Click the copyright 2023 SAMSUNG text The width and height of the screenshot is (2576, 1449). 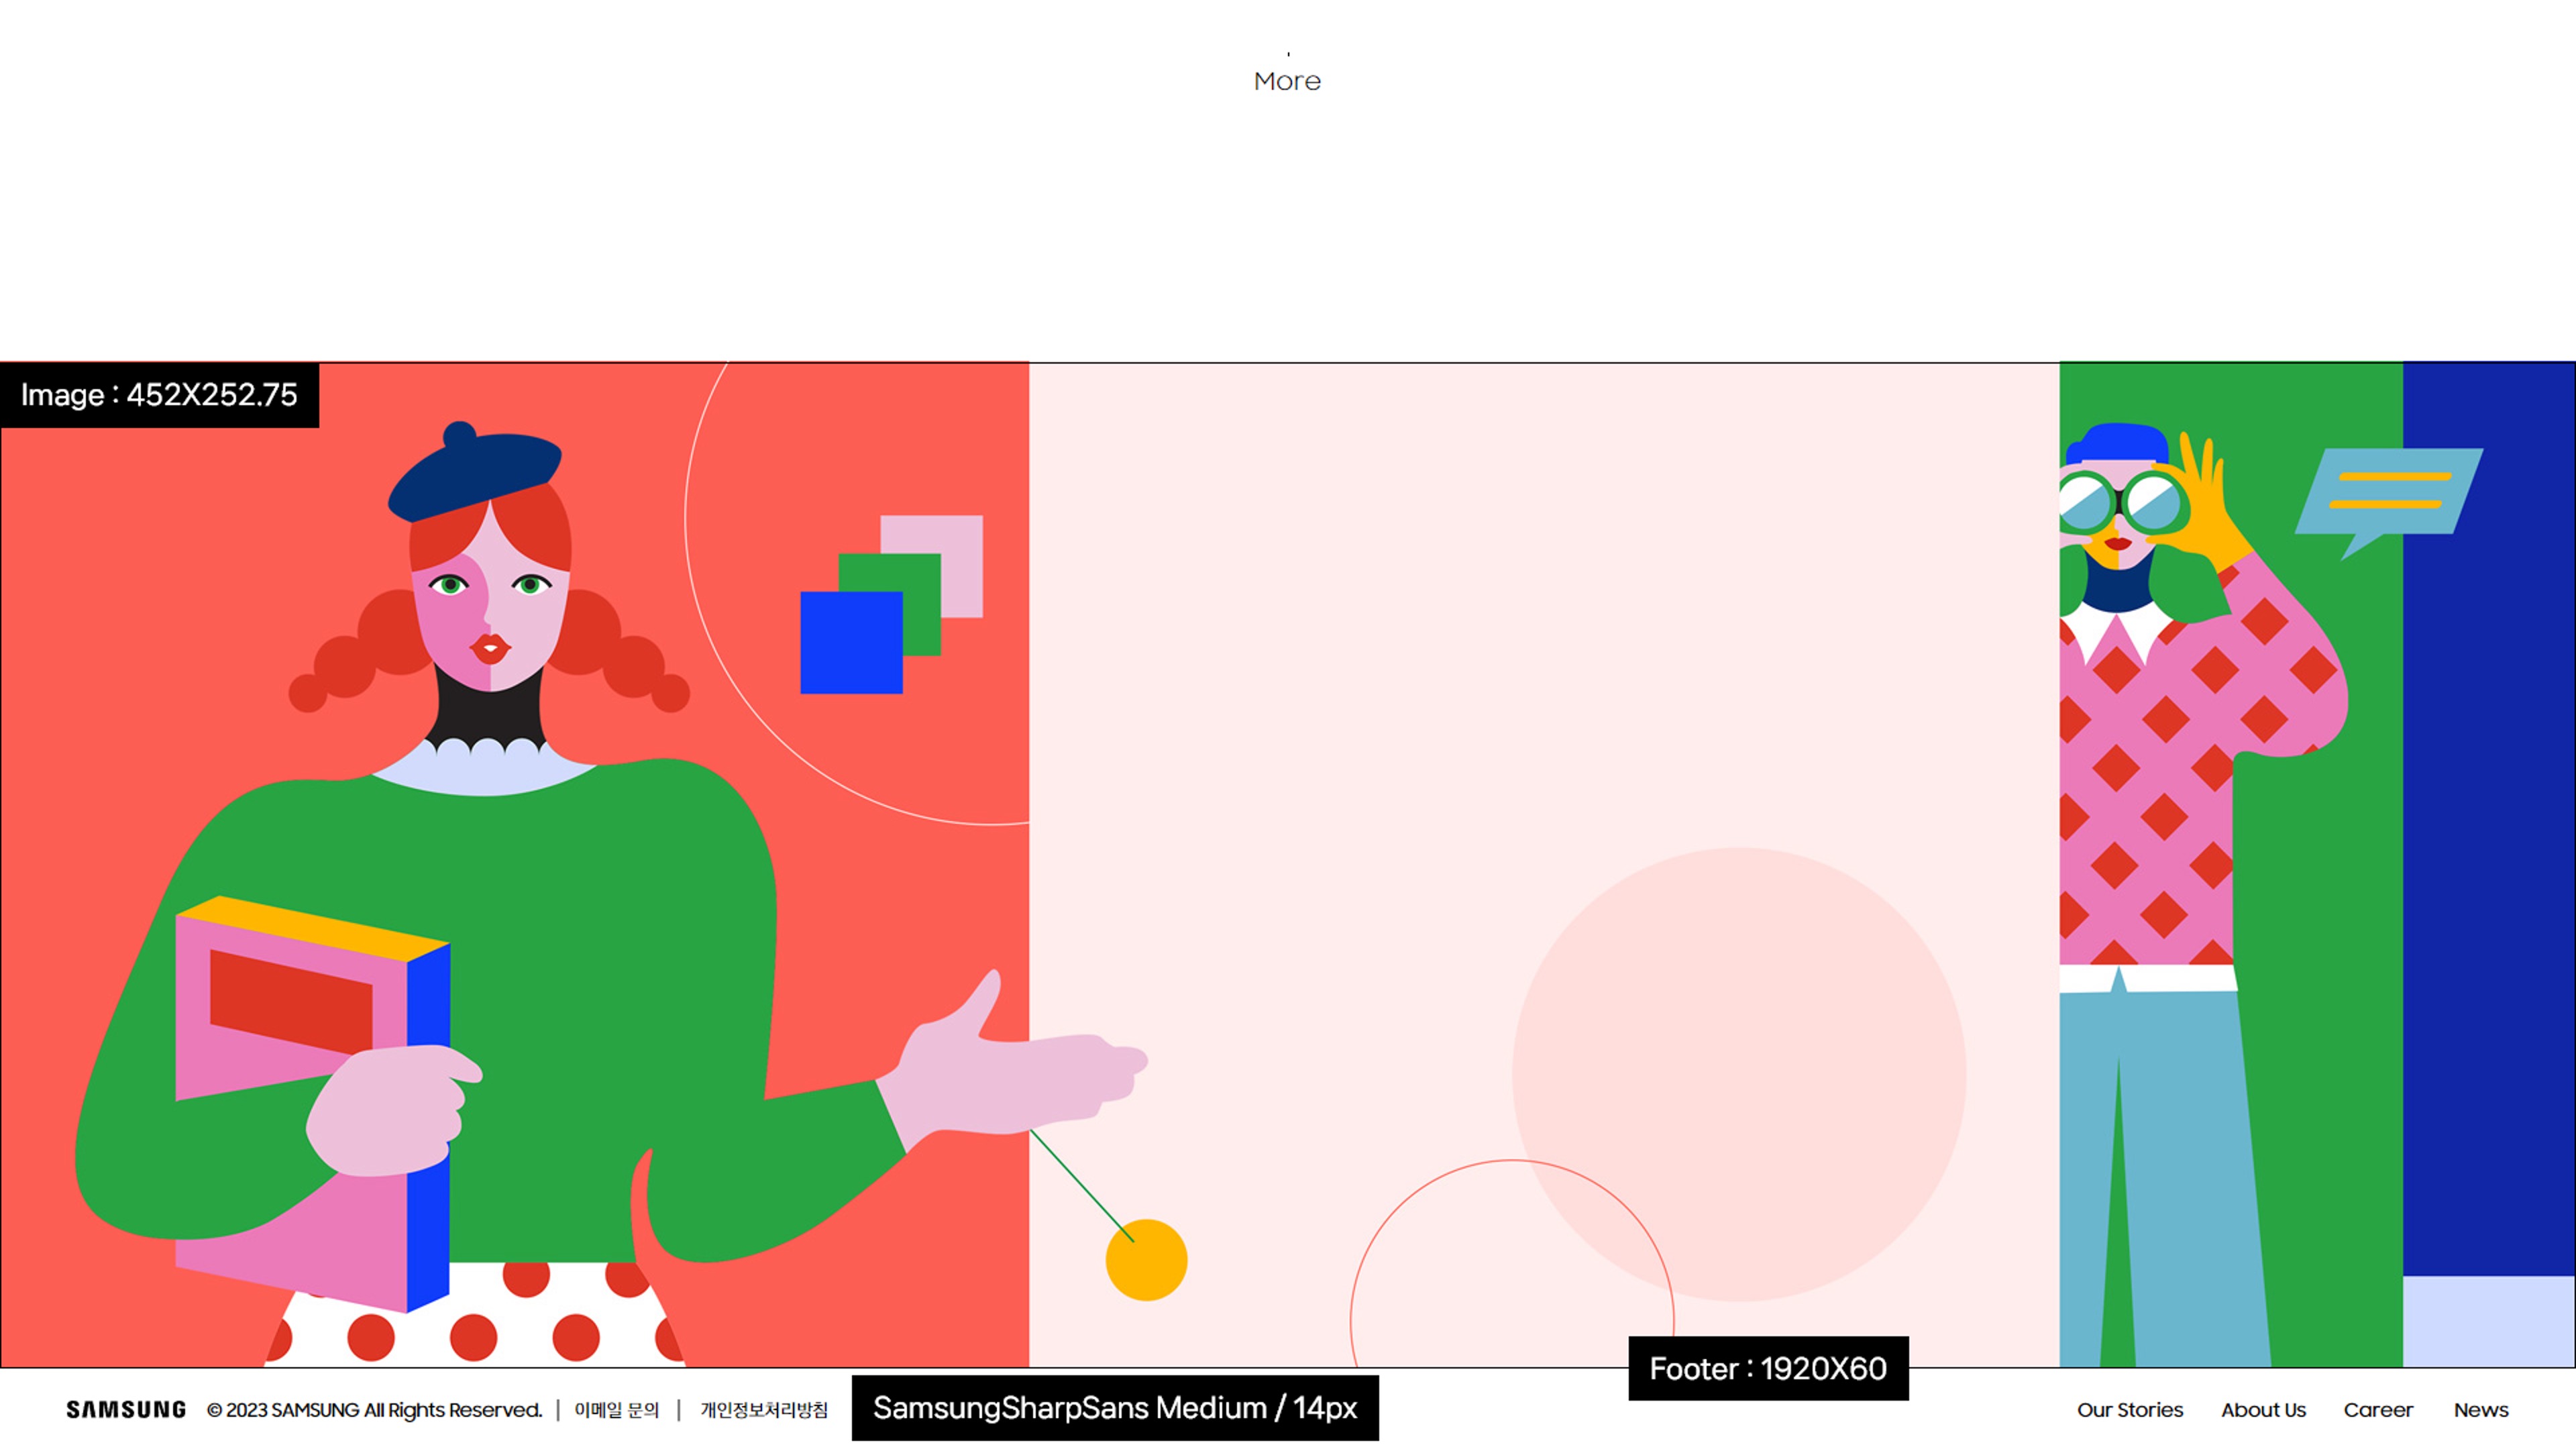(x=375, y=1410)
